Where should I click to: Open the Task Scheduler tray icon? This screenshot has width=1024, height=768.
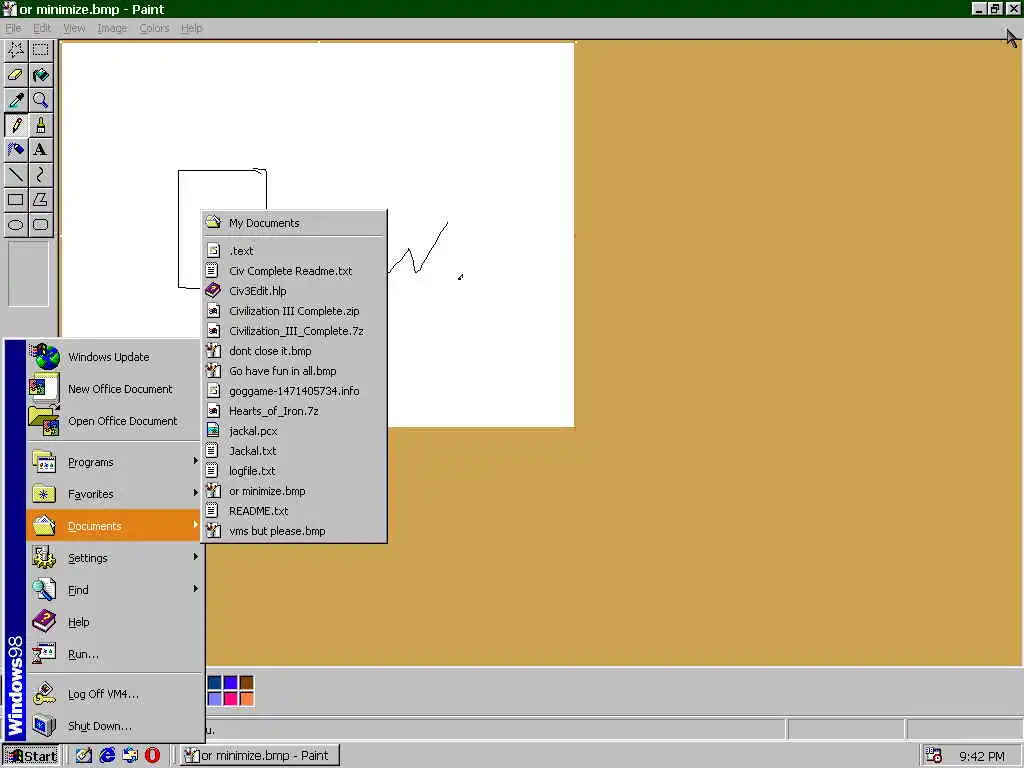click(x=933, y=756)
